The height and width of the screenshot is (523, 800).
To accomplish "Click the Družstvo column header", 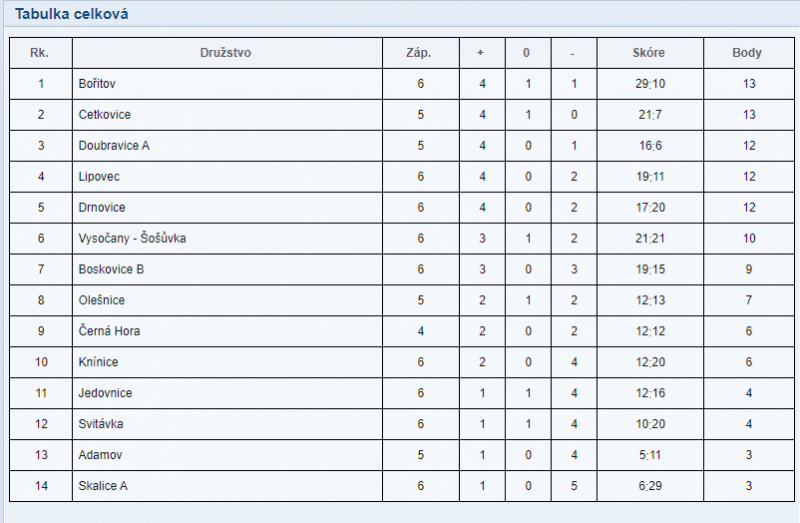I will click(x=226, y=53).
